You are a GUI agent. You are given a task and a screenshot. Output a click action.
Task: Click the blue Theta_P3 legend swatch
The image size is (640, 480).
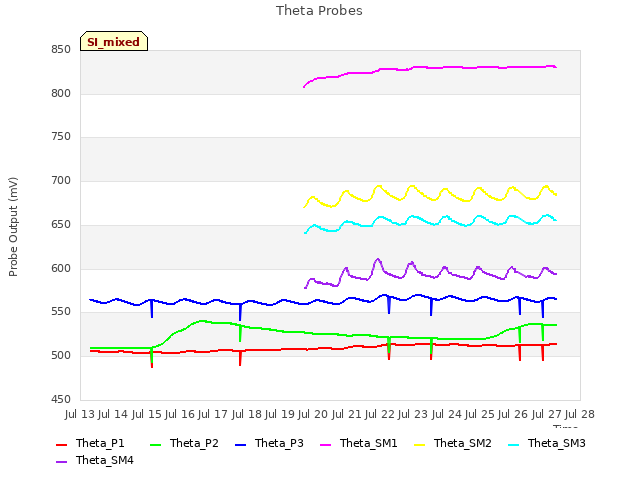(x=241, y=444)
